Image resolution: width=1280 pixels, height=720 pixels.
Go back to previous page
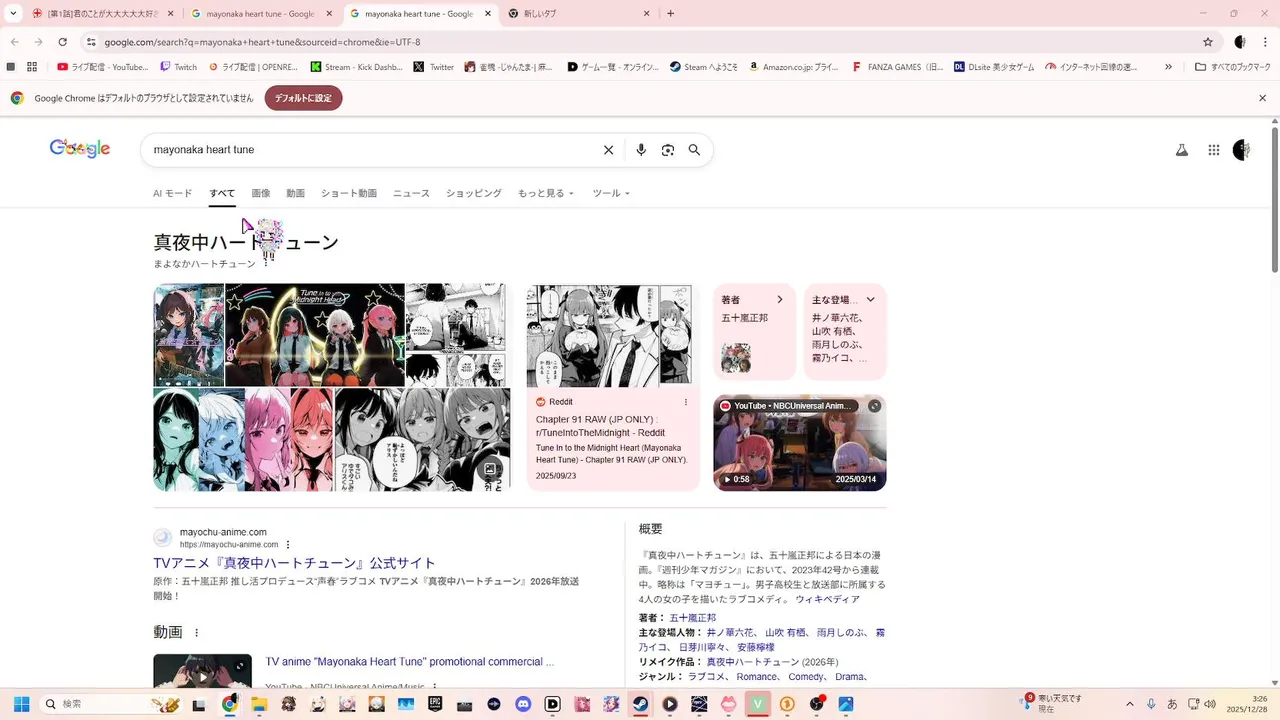(14, 42)
